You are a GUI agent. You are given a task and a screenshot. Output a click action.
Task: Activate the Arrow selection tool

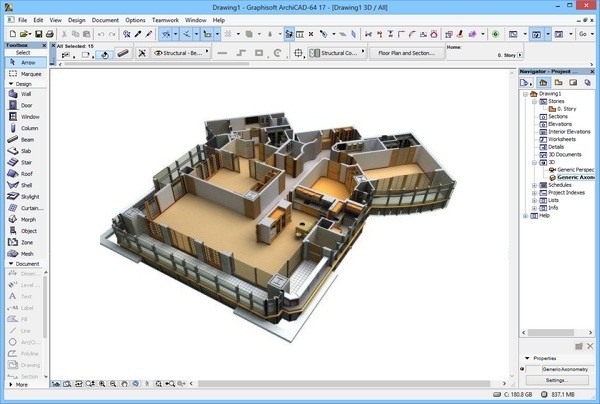tap(25, 62)
